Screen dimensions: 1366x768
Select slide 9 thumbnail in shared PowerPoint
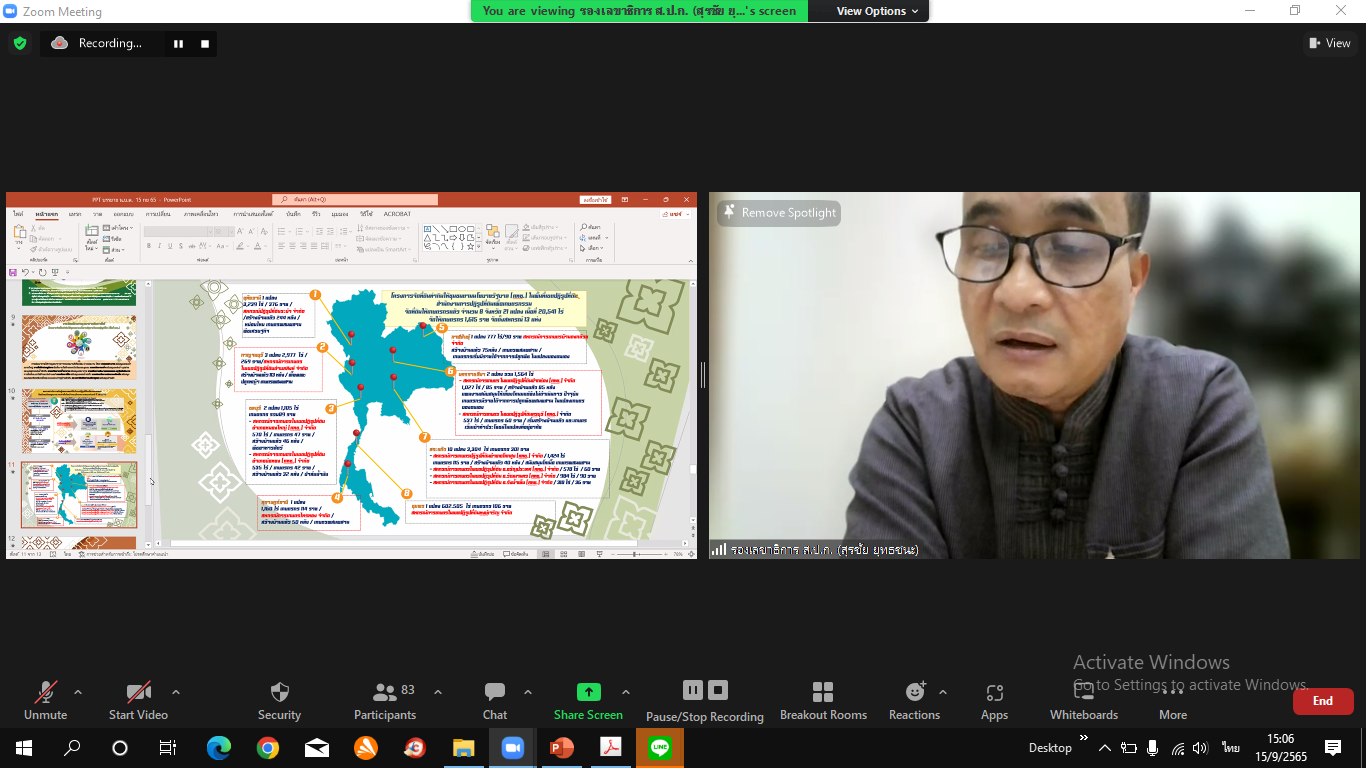tap(79, 346)
